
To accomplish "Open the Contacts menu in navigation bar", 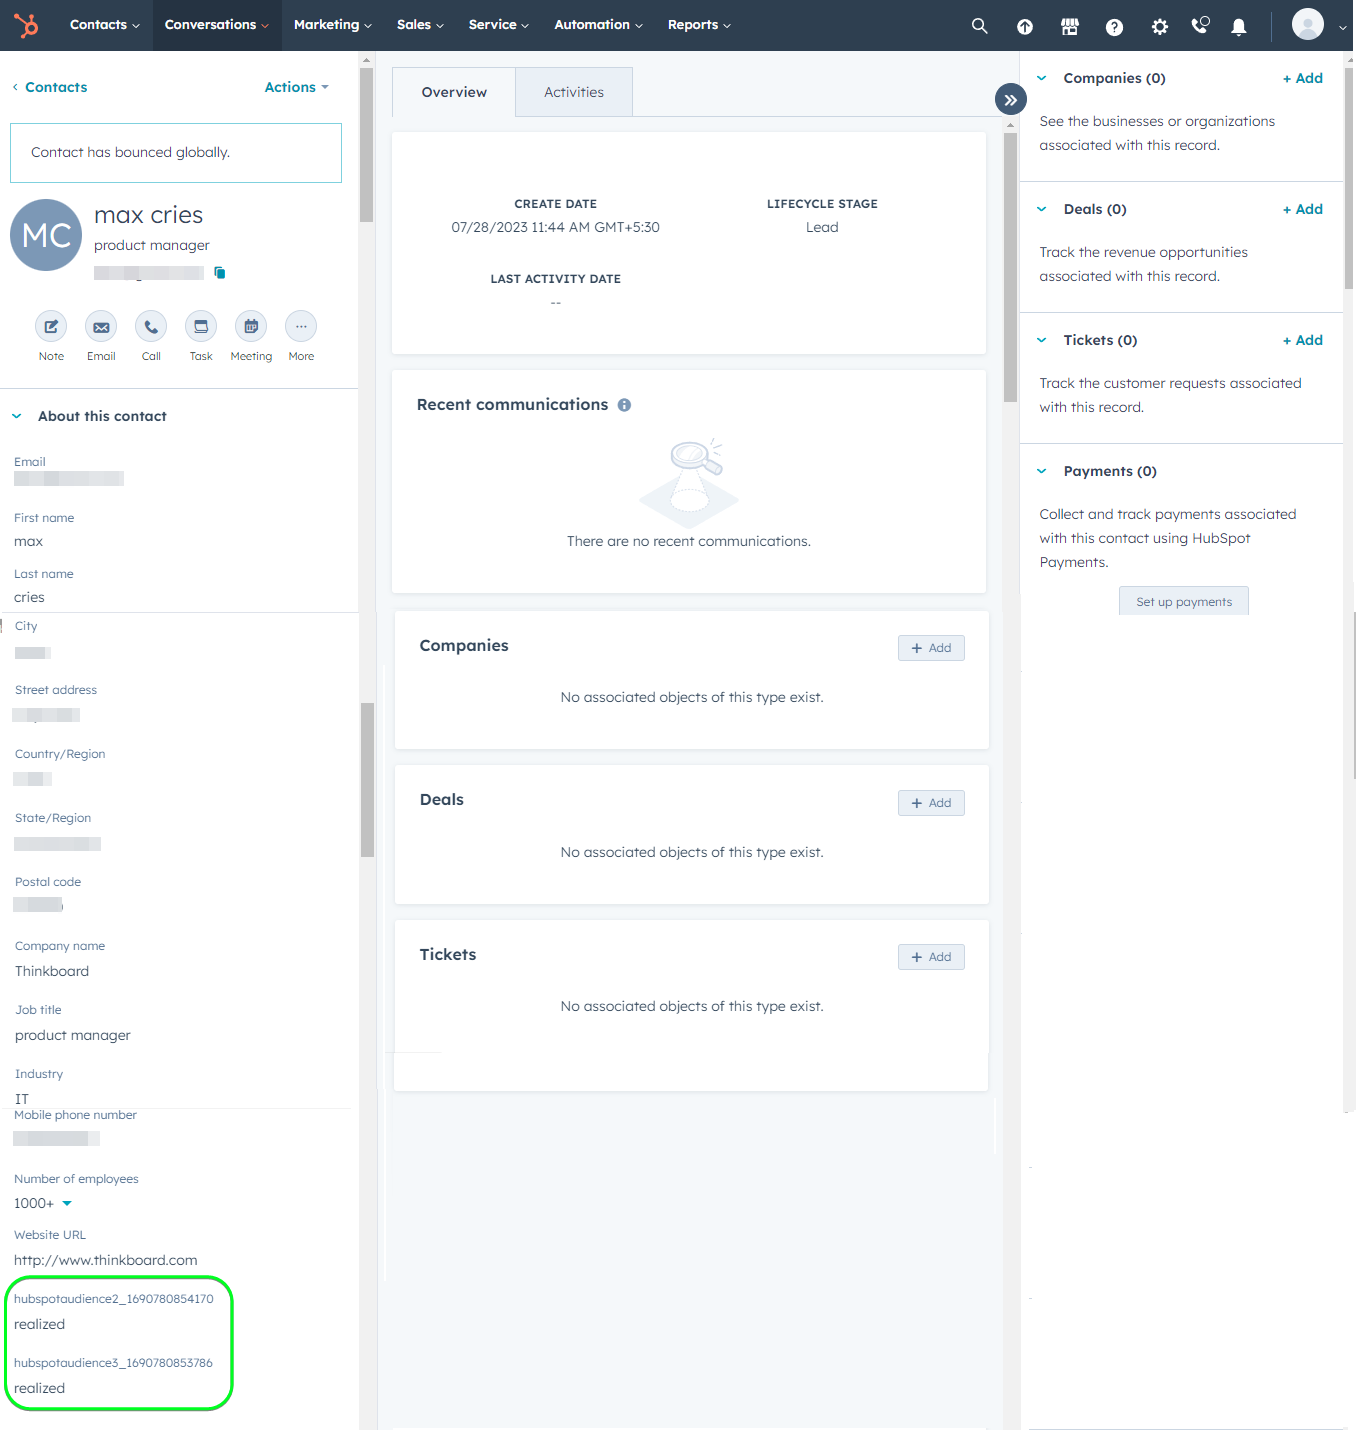I will [x=104, y=25].
